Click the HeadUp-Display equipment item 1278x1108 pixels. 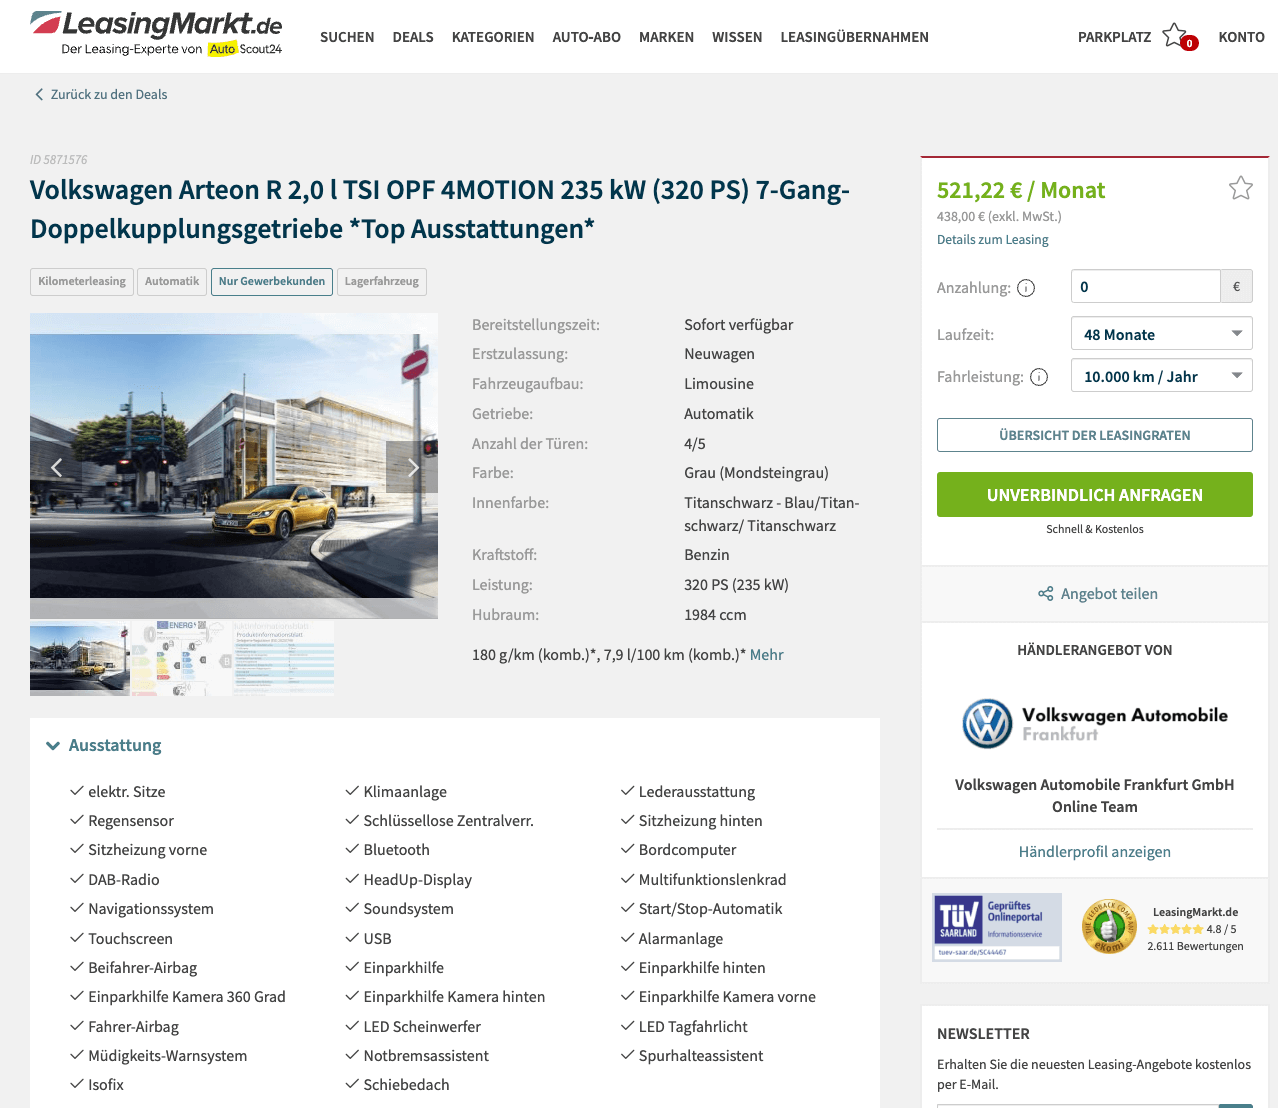[x=417, y=880]
